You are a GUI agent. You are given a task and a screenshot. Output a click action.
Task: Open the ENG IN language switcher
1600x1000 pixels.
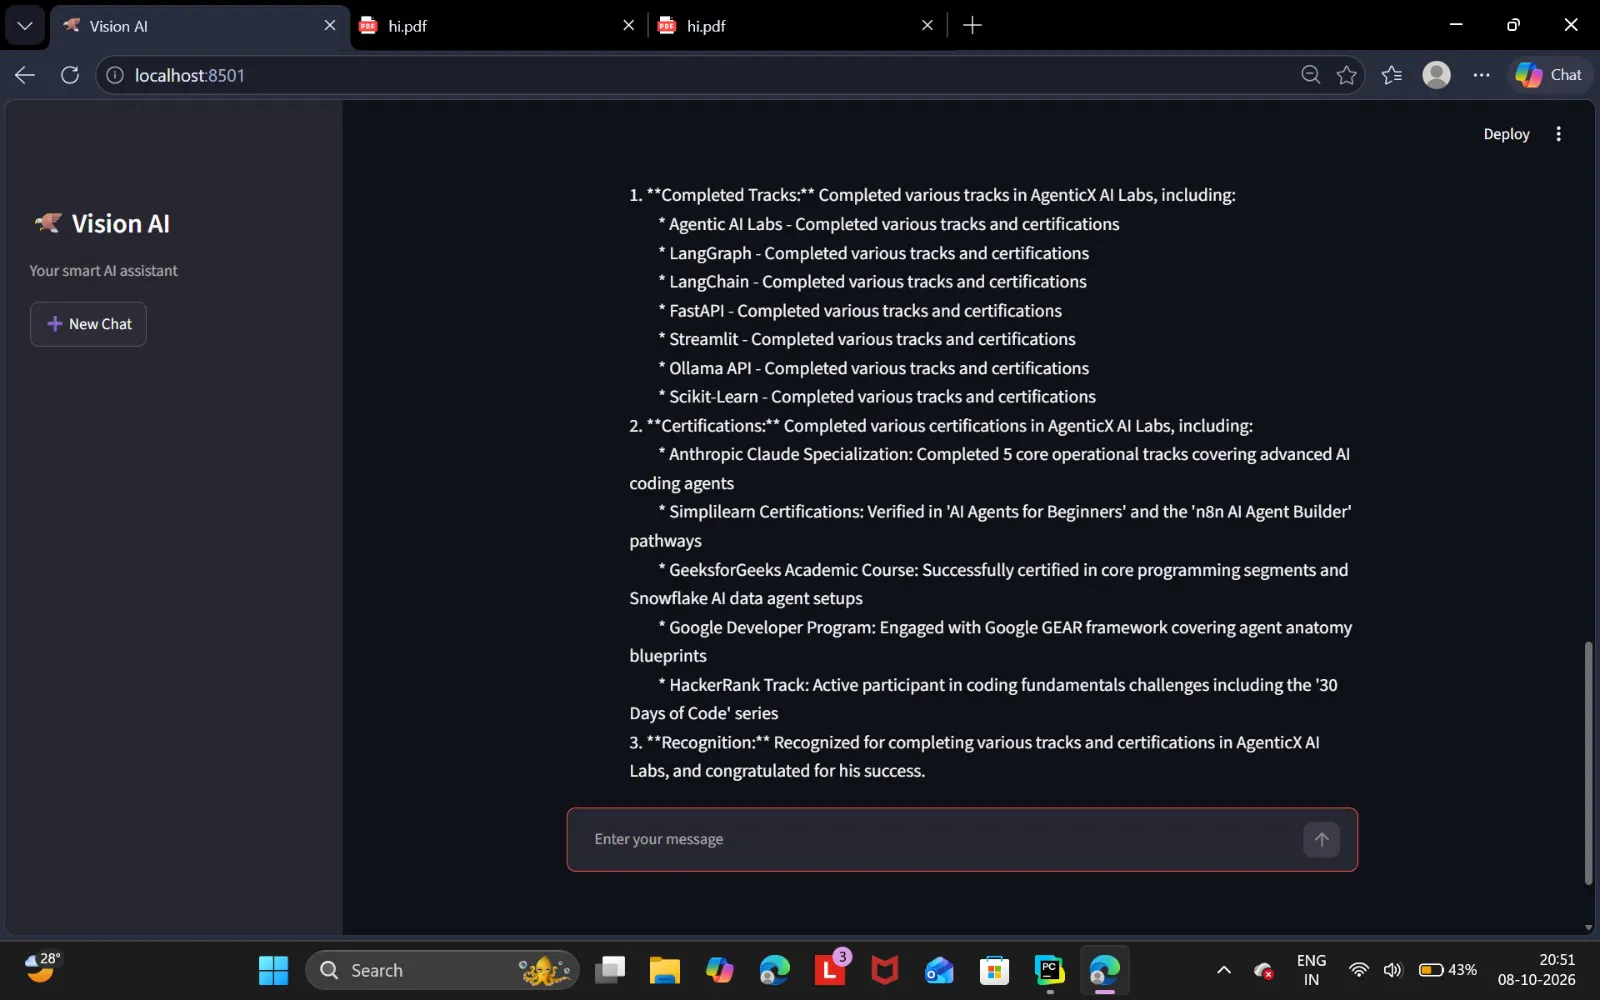[x=1311, y=970]
